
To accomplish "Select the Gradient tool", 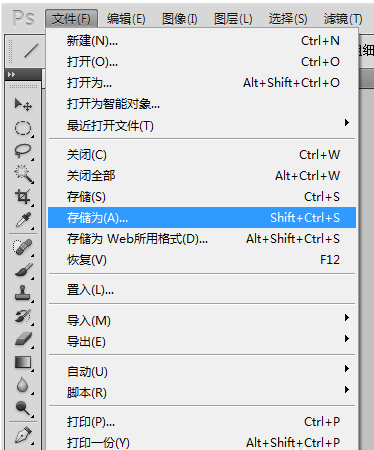I will point(23,362).
